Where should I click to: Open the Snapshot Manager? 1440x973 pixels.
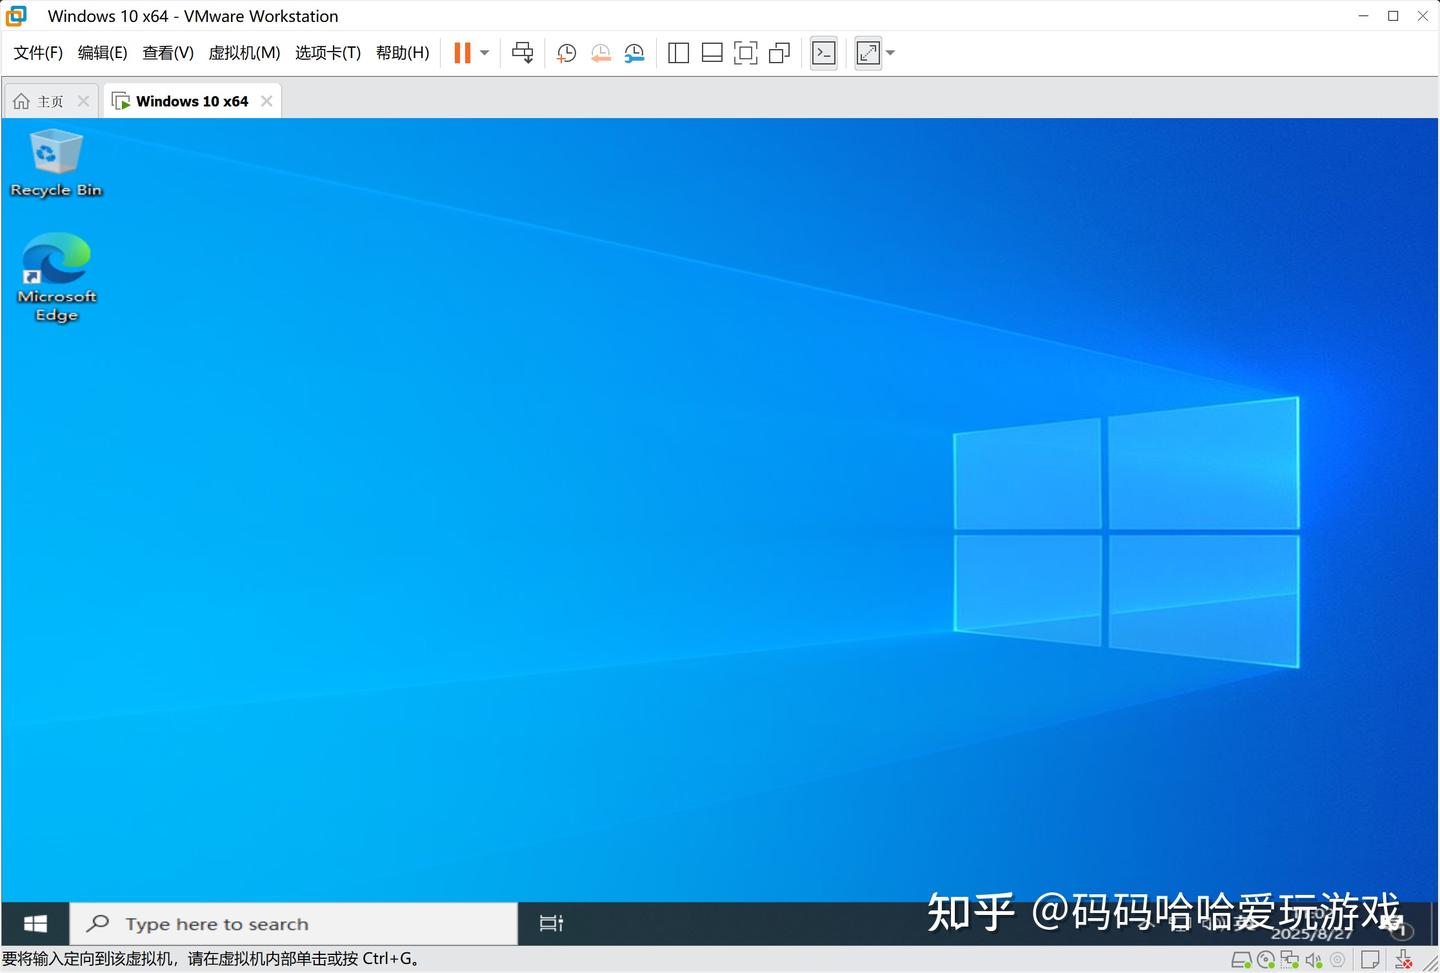click(x=635, y=53)
